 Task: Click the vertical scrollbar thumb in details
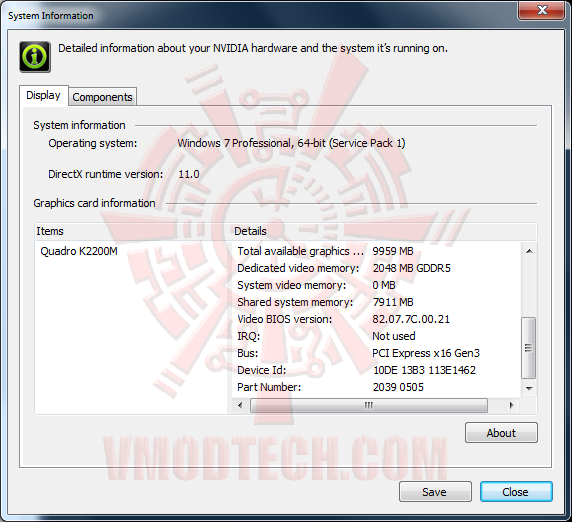click(x=529, y=348)
